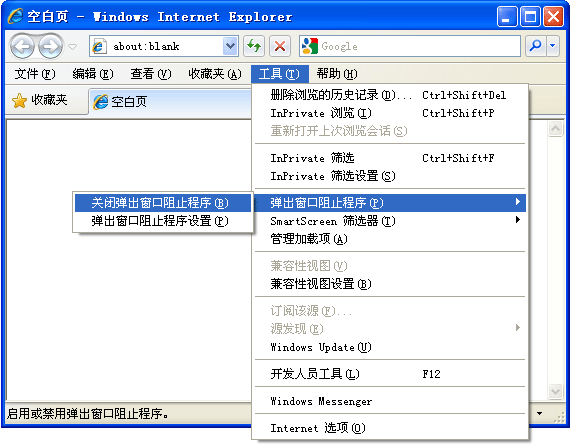Click the page icon in address bar

[99, 46]
